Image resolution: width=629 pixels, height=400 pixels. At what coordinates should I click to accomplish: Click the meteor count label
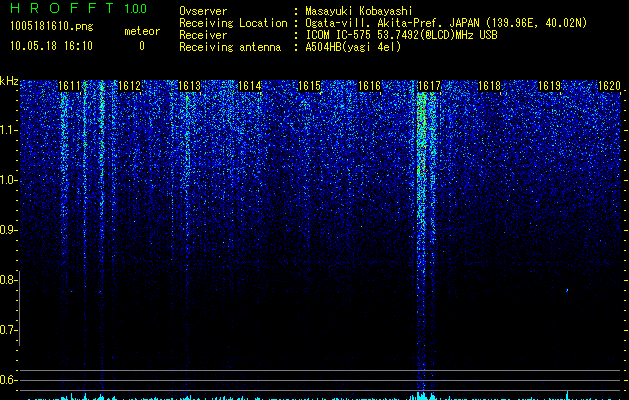(142, 31)
